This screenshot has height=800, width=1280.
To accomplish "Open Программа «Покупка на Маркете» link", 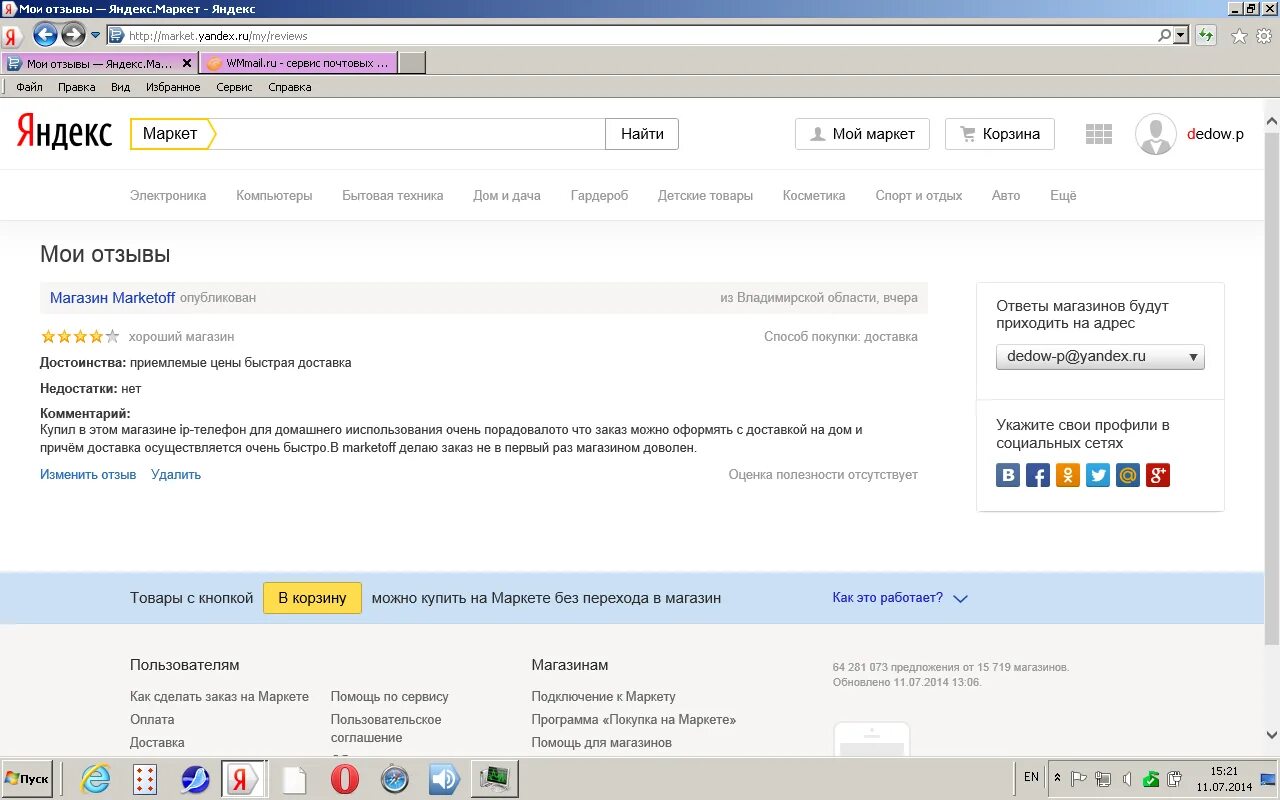I will tap(634, 720).
